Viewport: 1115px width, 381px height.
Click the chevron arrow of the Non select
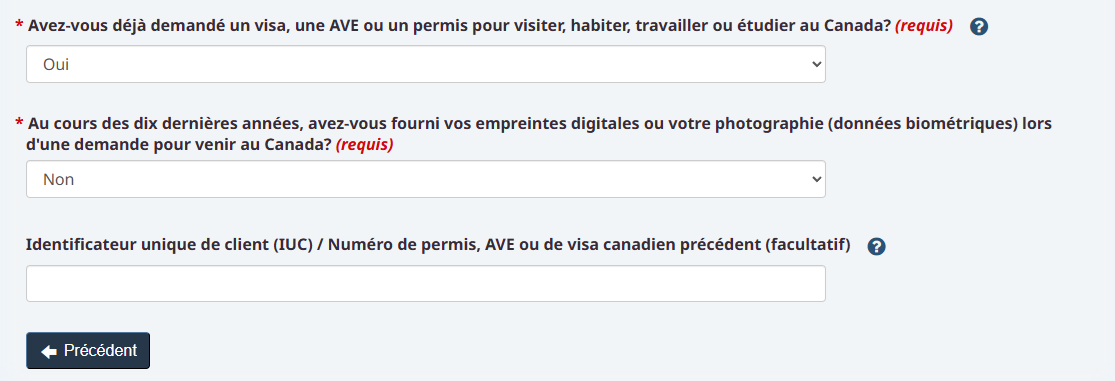click(x=816, y=179)
